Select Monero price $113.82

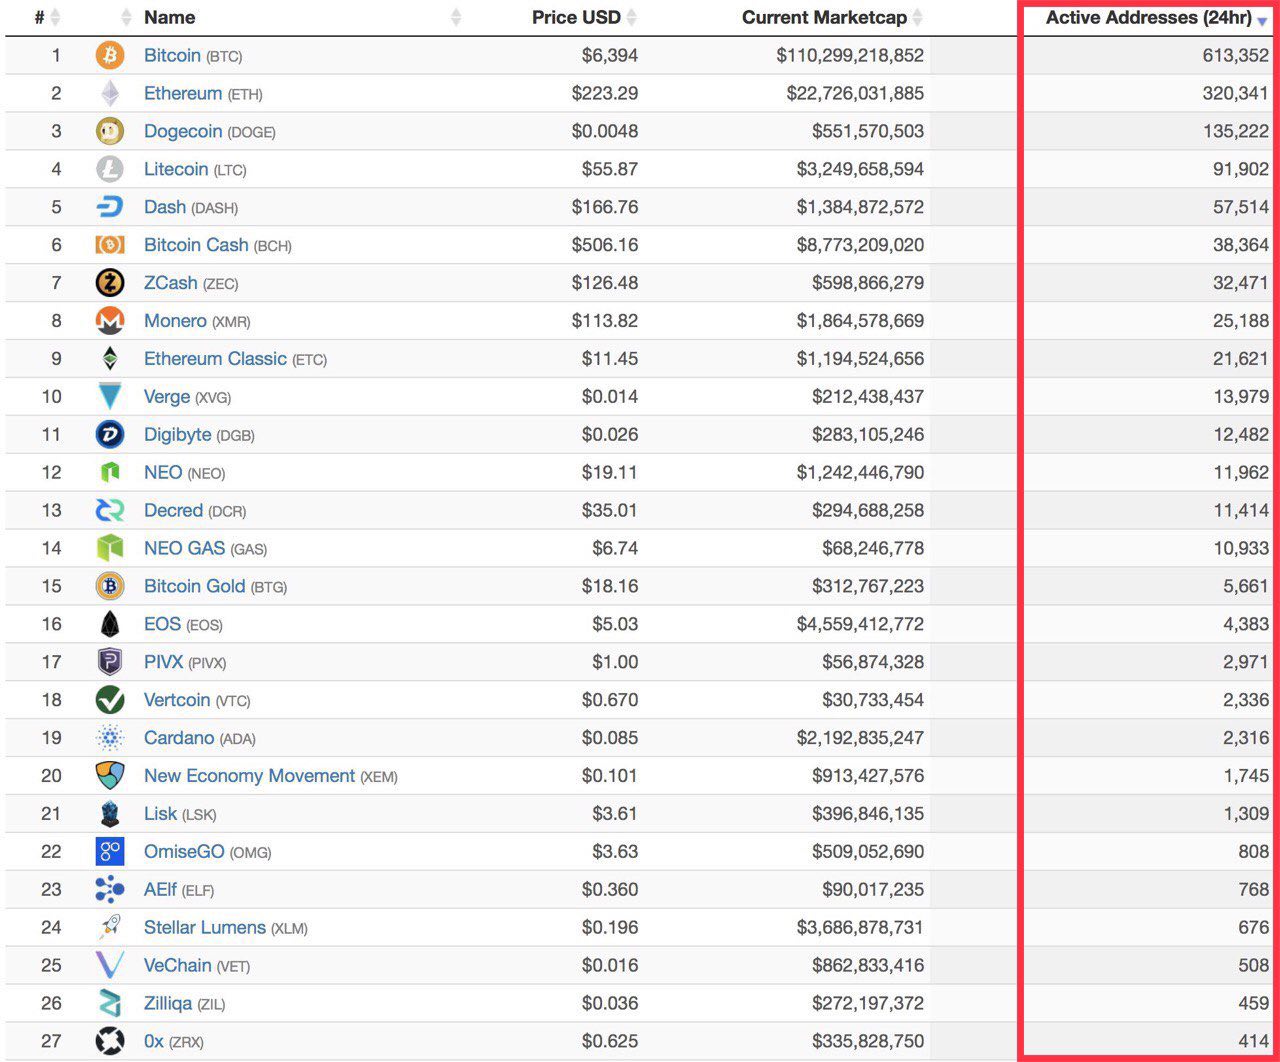point(605,322)
